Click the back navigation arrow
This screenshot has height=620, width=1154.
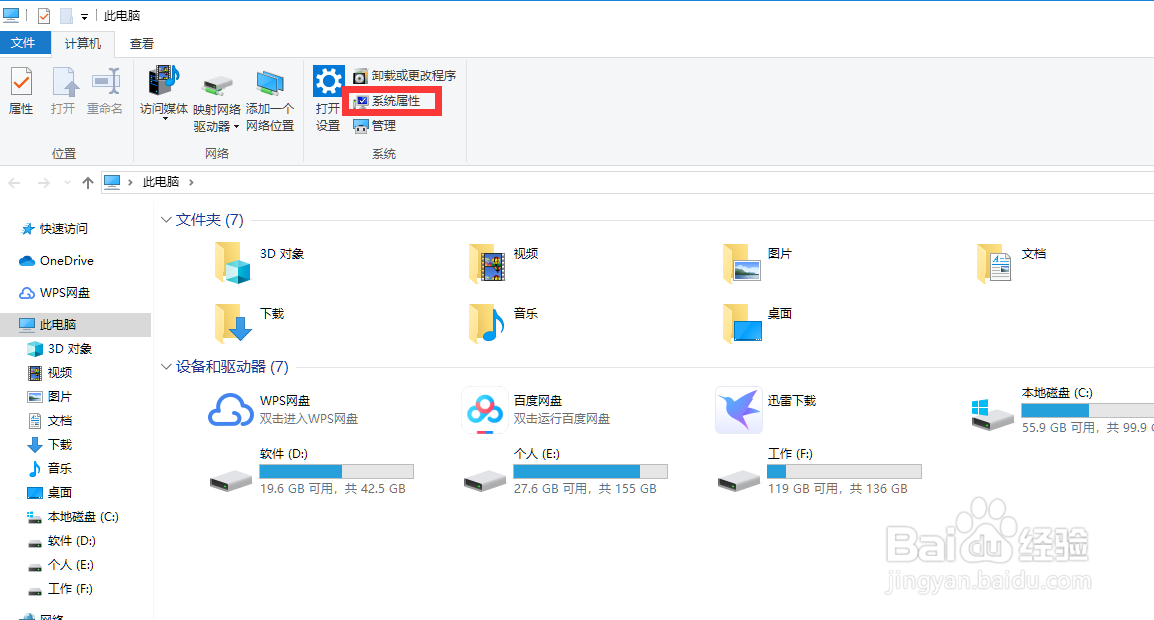[x=14, y=181]
